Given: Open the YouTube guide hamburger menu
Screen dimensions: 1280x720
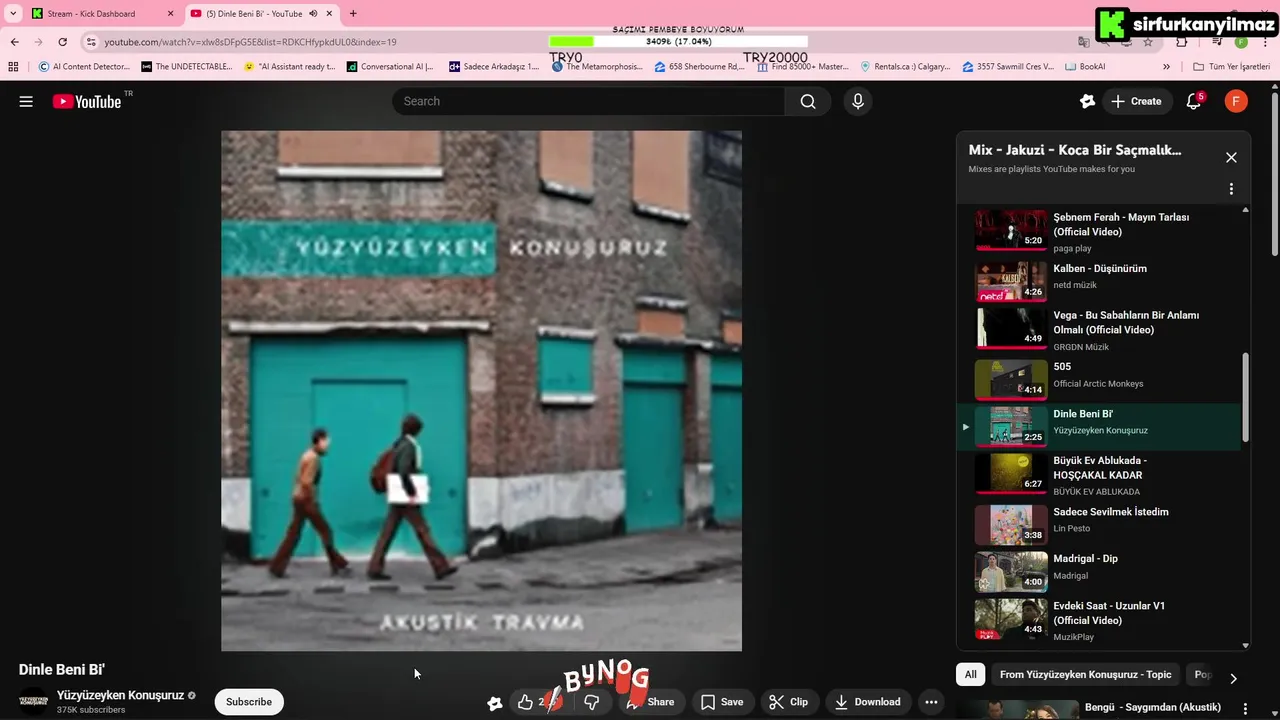Looking at the screenshot, I should pyautogui.click(x=26, y=101).
